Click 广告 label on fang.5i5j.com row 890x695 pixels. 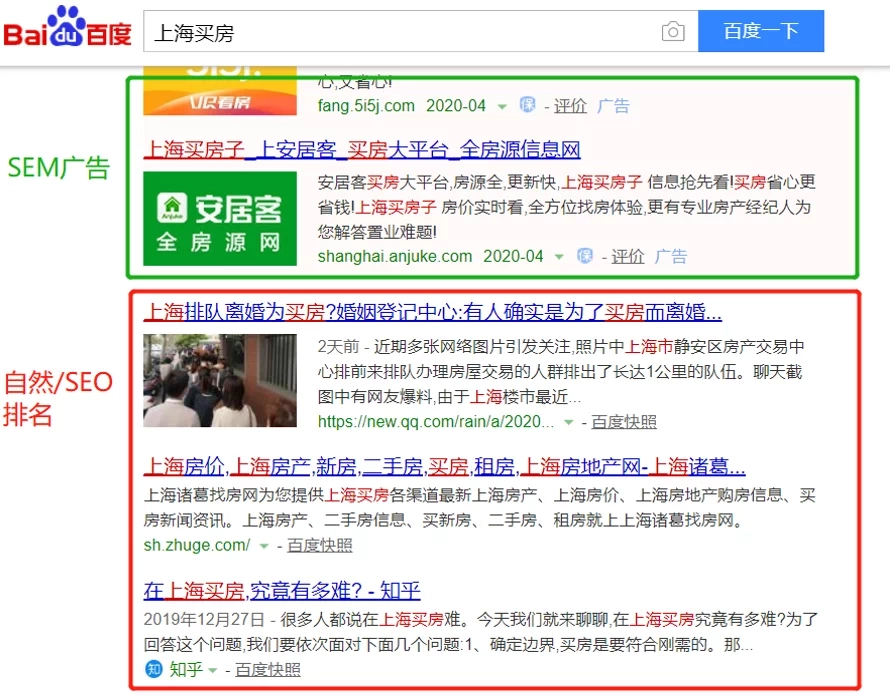coord(613,106)
